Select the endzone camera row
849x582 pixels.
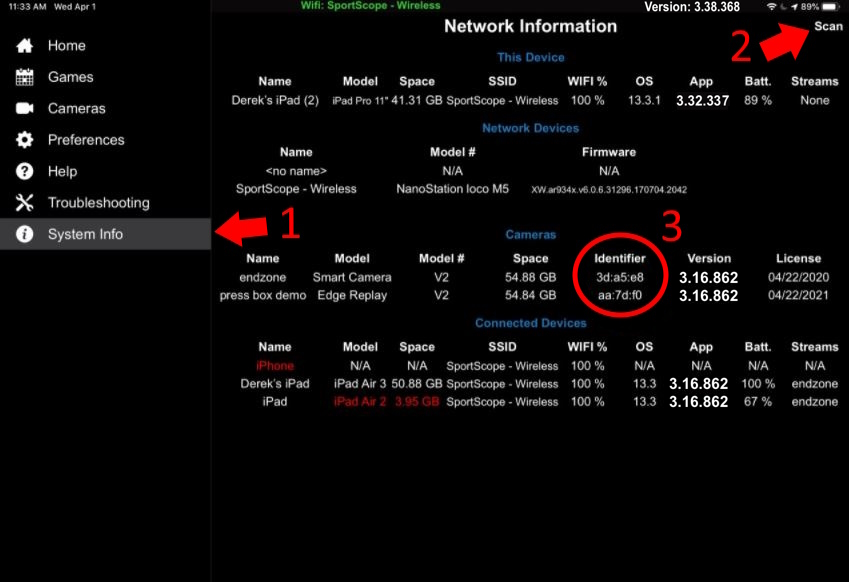(x=263, y=277)
